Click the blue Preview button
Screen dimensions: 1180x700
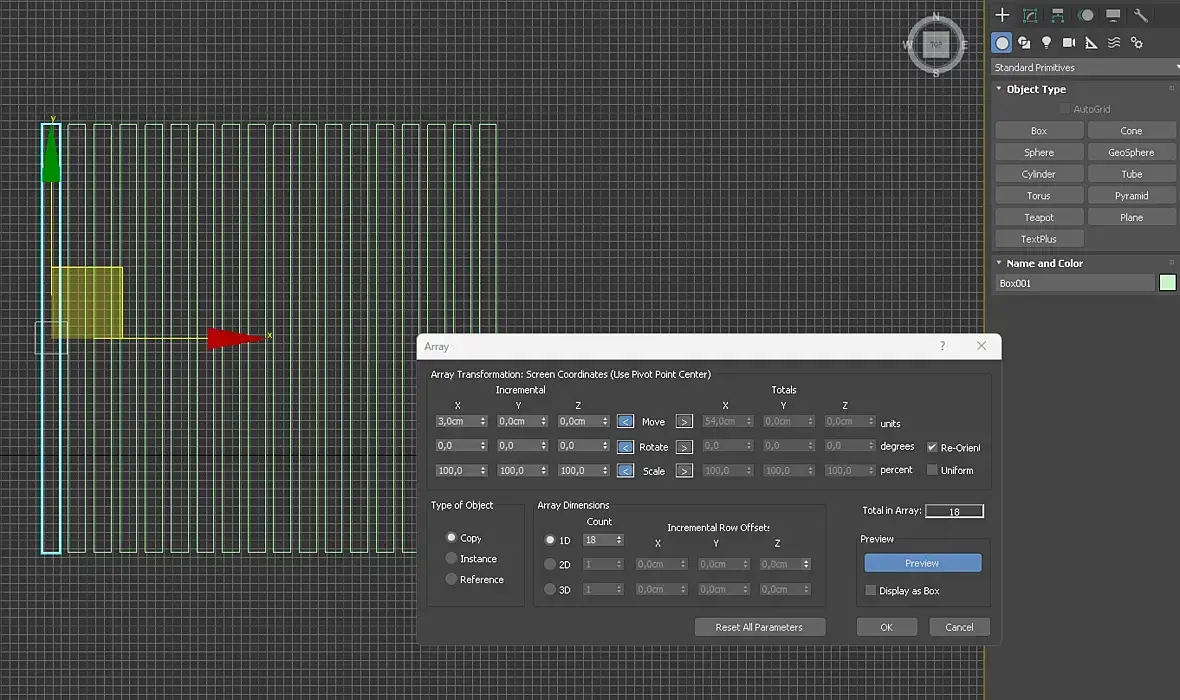point(923,563)
